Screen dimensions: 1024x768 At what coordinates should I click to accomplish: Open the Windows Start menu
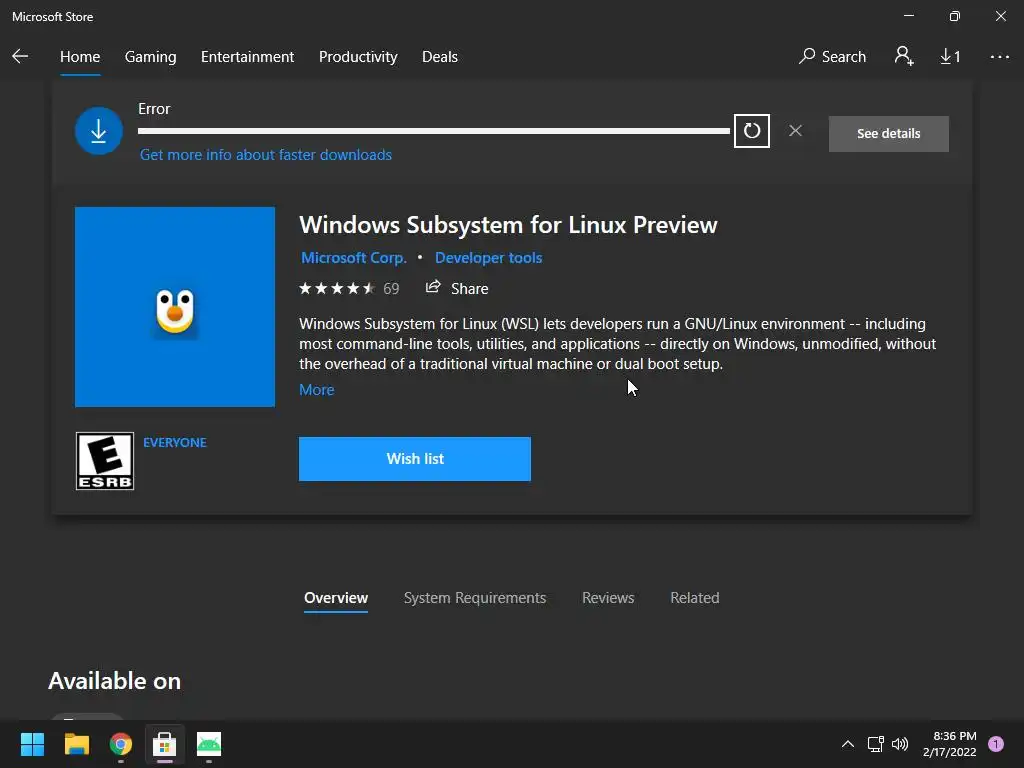[x=32, y=744]
